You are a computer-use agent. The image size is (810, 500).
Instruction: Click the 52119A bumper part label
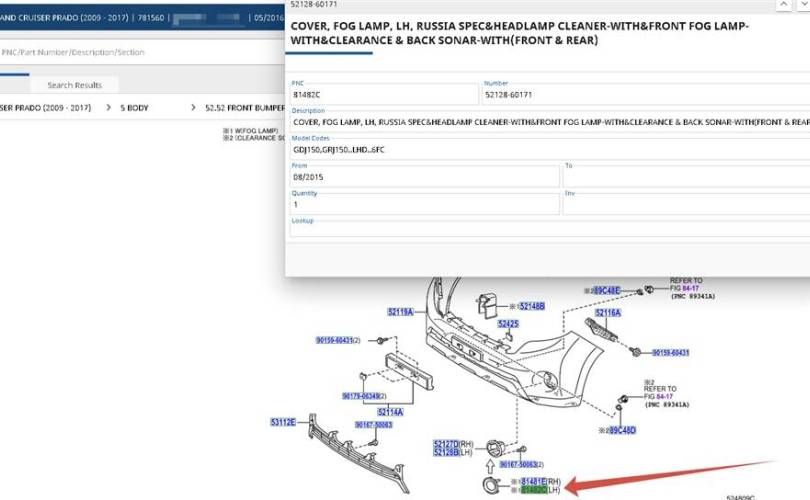[401, 312]
